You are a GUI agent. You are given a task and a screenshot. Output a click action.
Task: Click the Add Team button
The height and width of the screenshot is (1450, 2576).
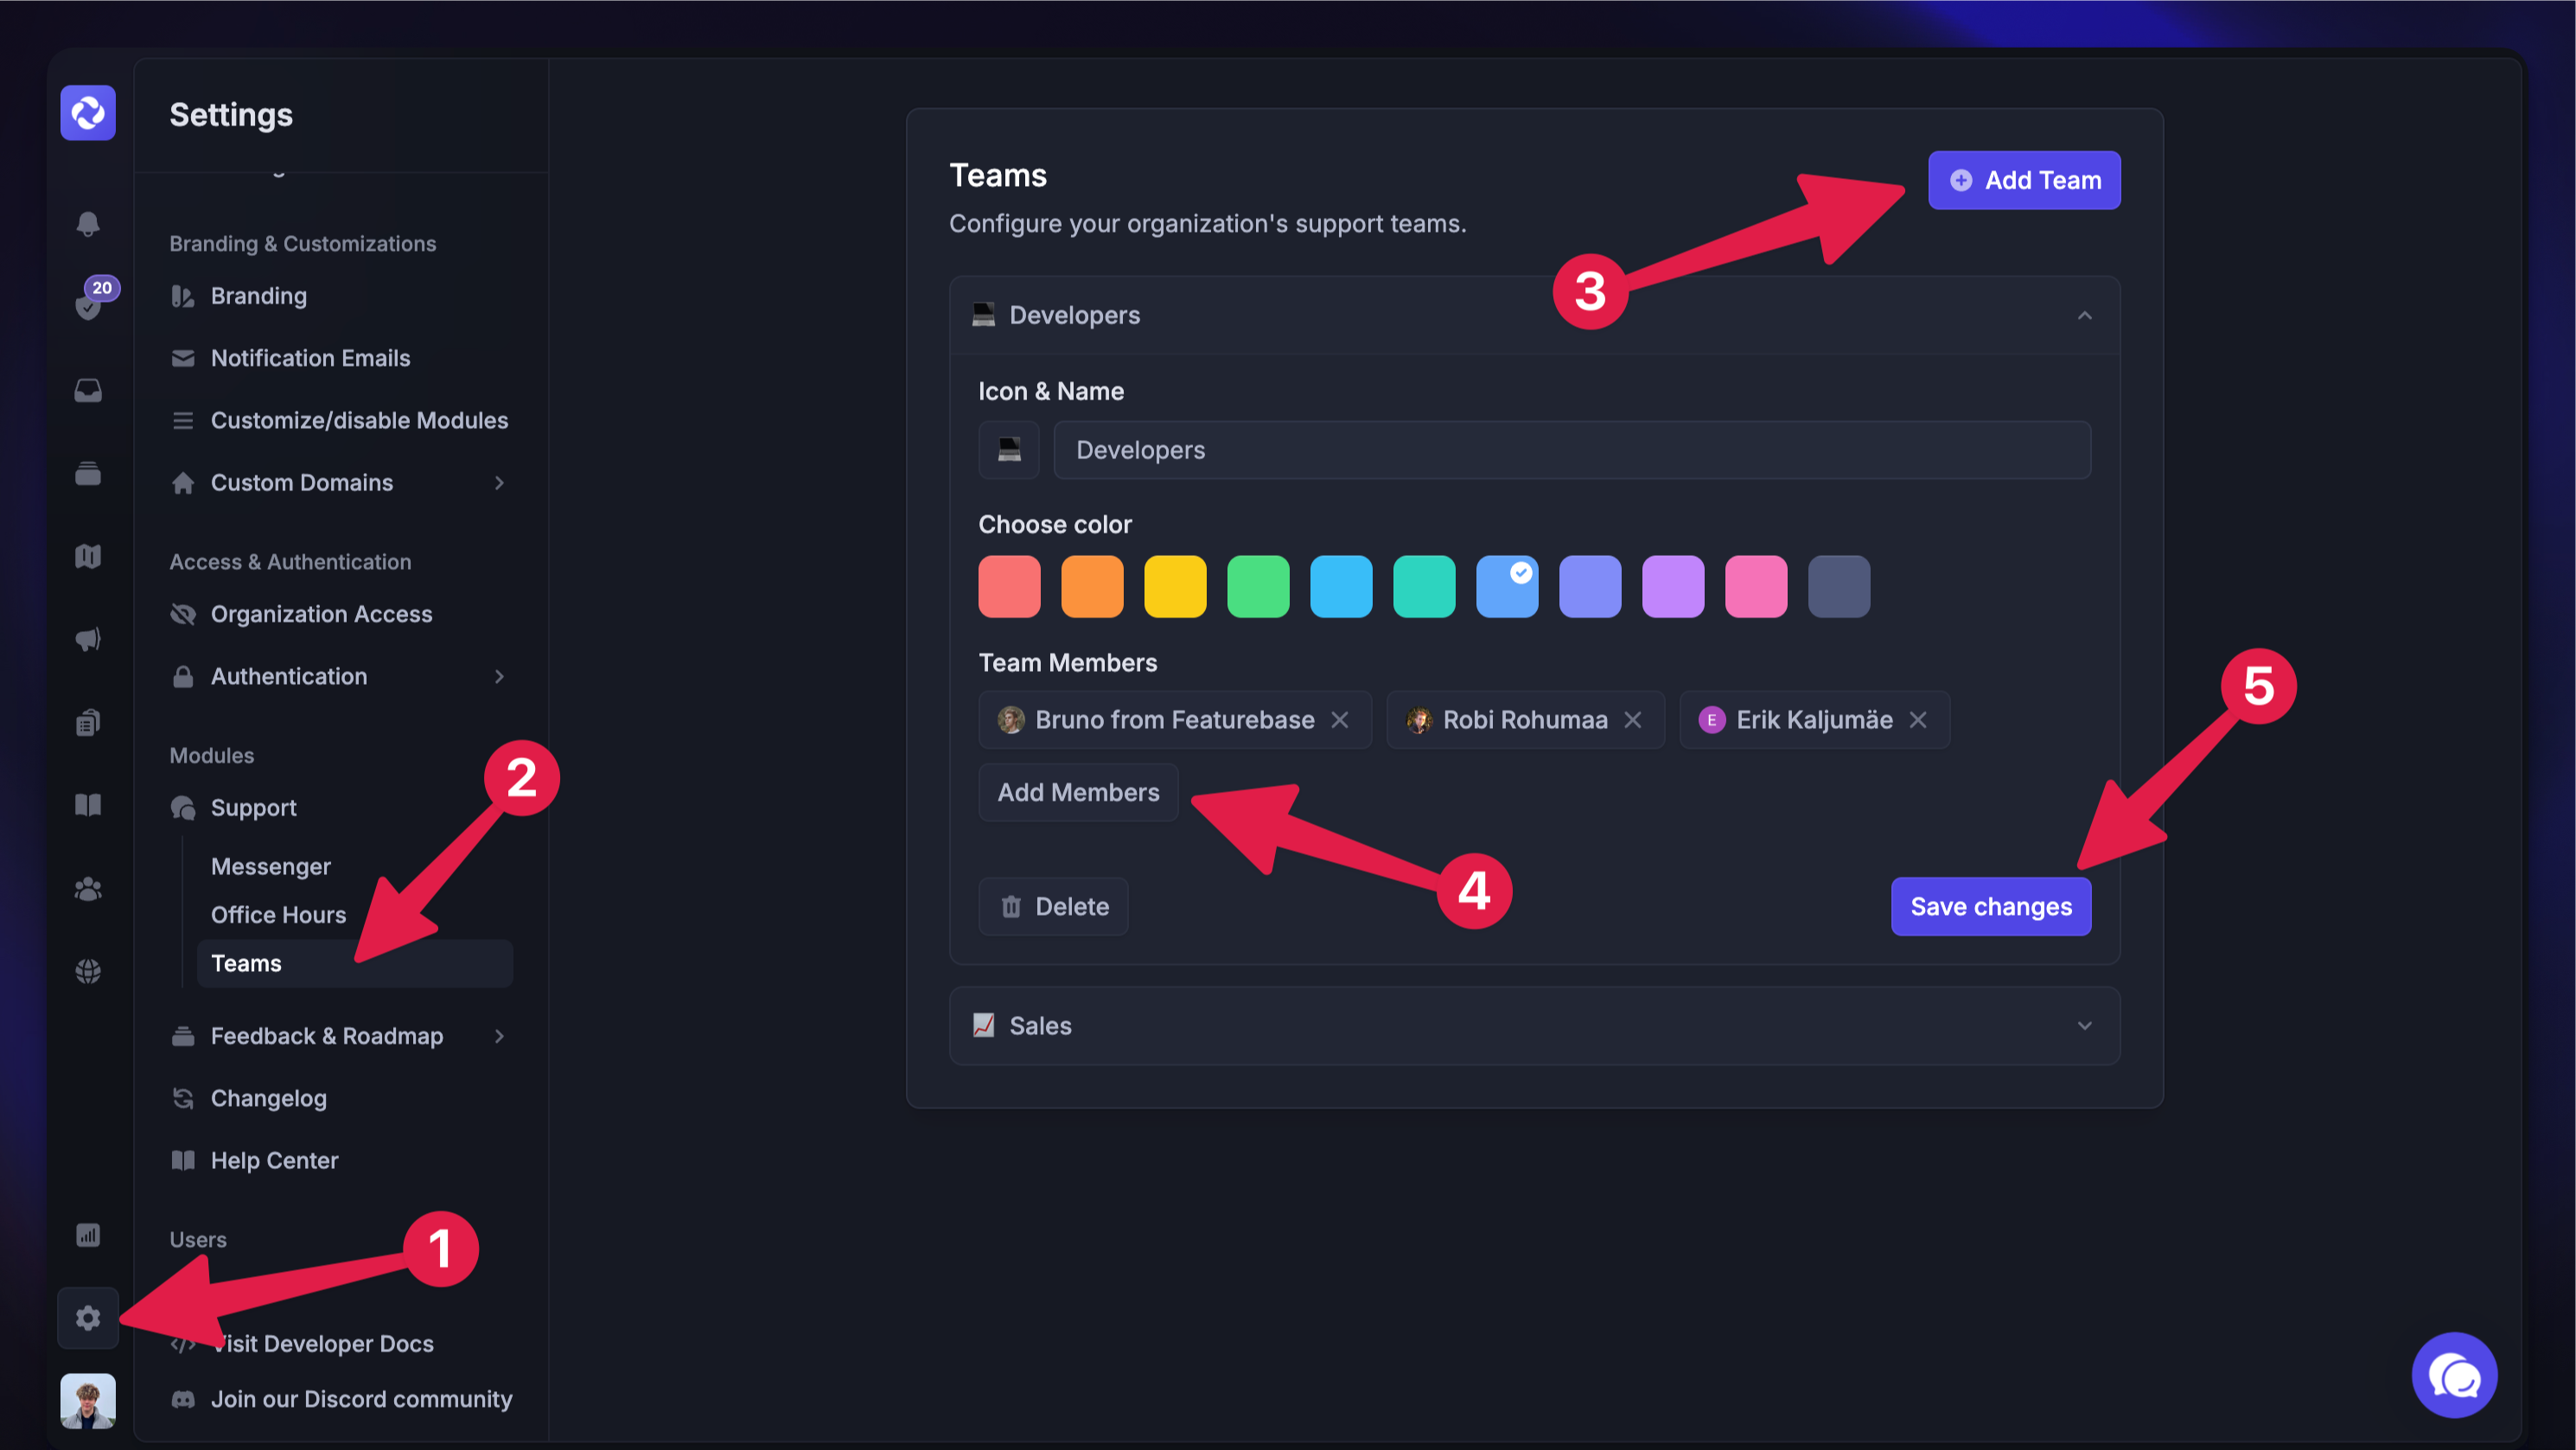[x=2023, y=180]
